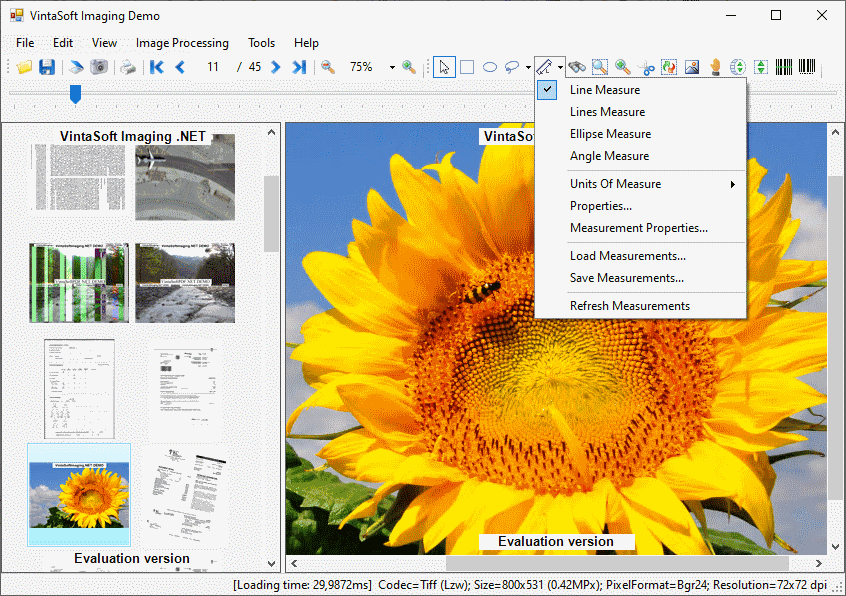Jump to the last page
The width and height of the screenshot is (846, 596).
[300, 67]
